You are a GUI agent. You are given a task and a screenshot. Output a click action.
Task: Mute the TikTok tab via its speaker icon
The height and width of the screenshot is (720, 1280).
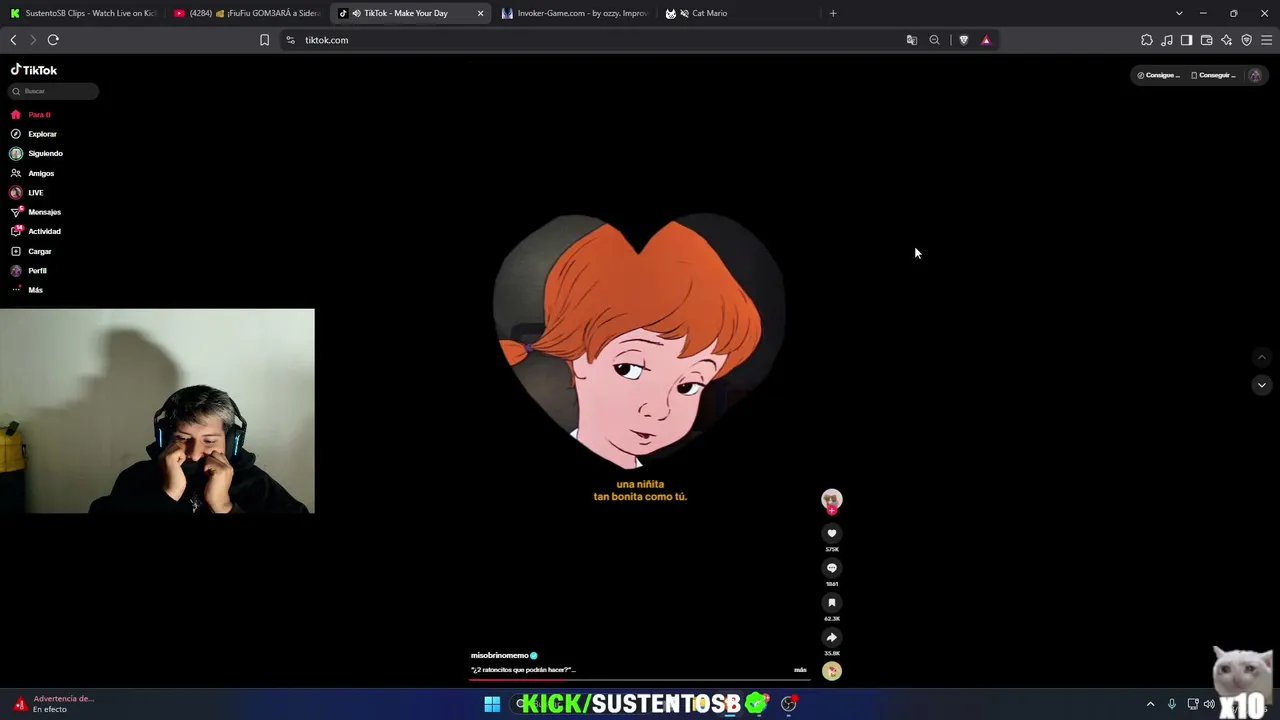pyautogui.click(x=356, y=13)
